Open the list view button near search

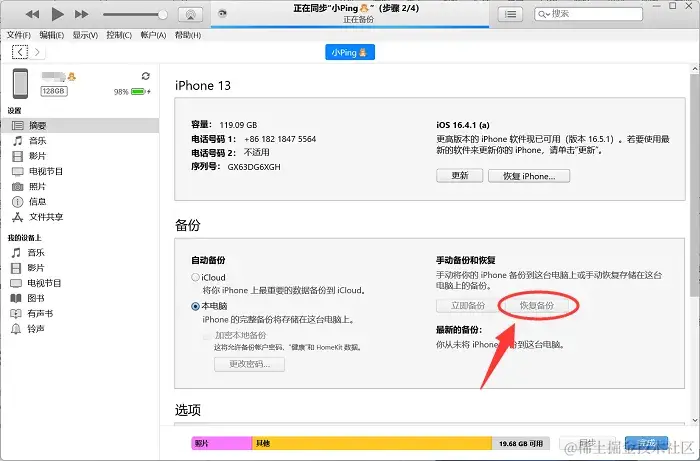[510, 14]
